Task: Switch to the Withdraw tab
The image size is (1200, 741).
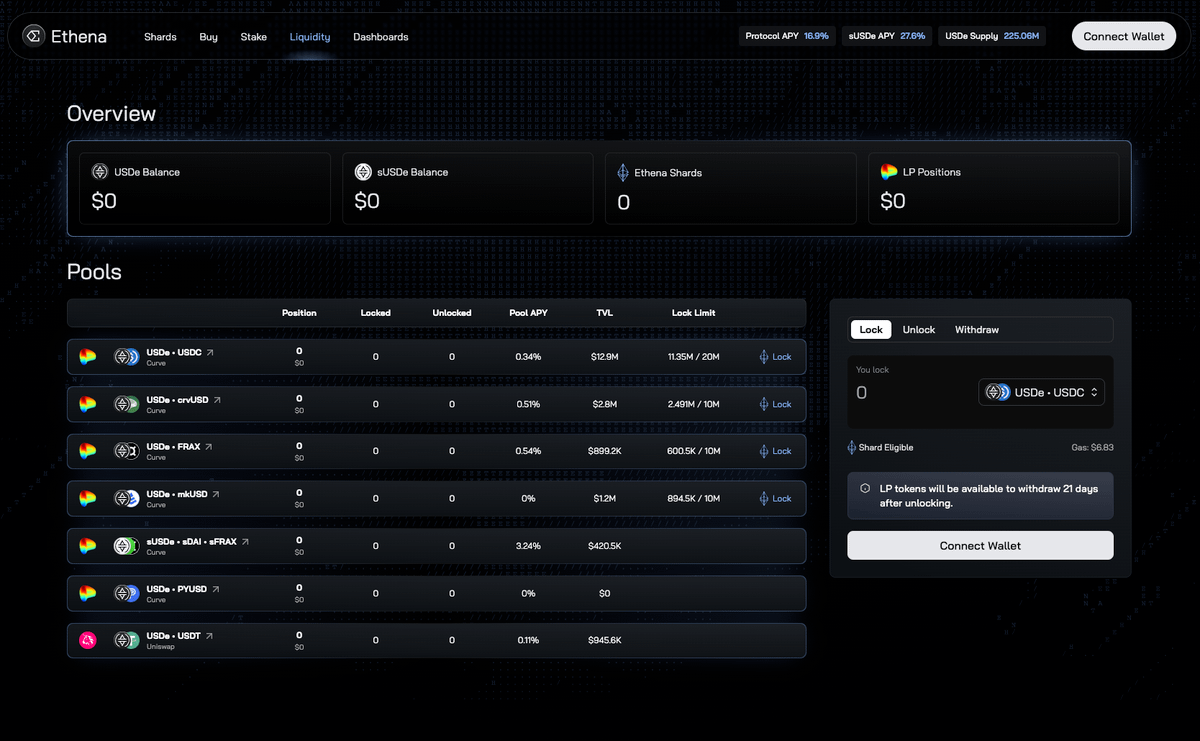Action: [x=977, y=329]
